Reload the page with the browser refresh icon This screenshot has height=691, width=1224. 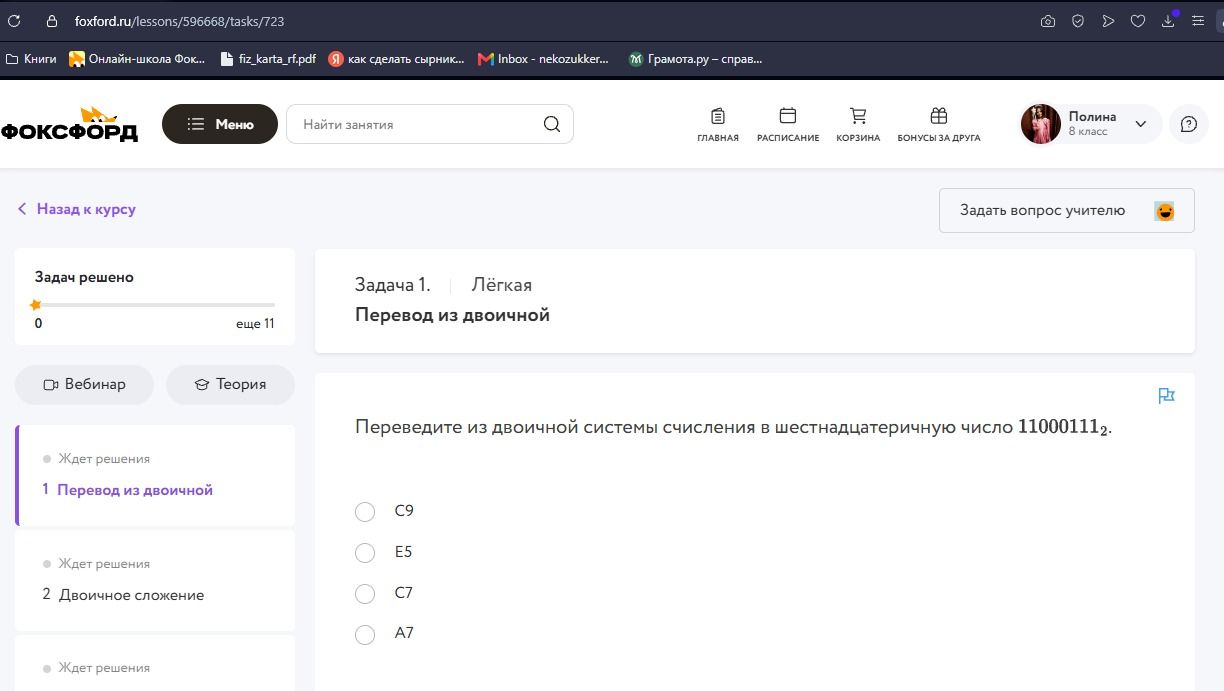tap(14, 21)
